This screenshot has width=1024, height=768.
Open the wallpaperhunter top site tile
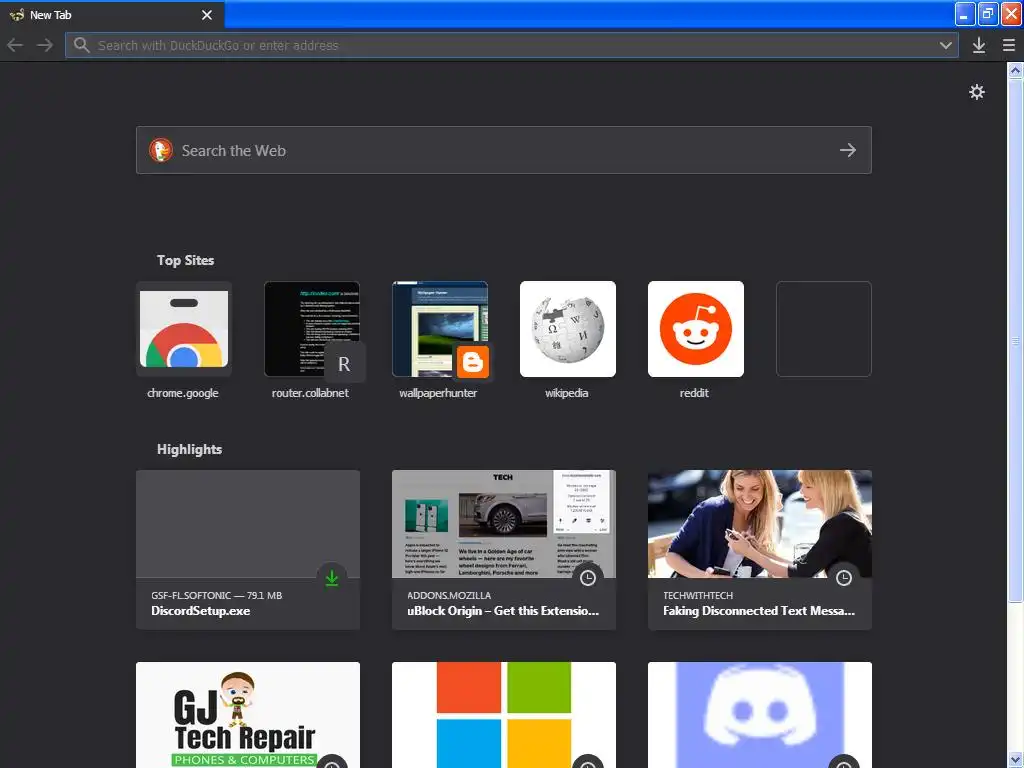tap(440, 329)
